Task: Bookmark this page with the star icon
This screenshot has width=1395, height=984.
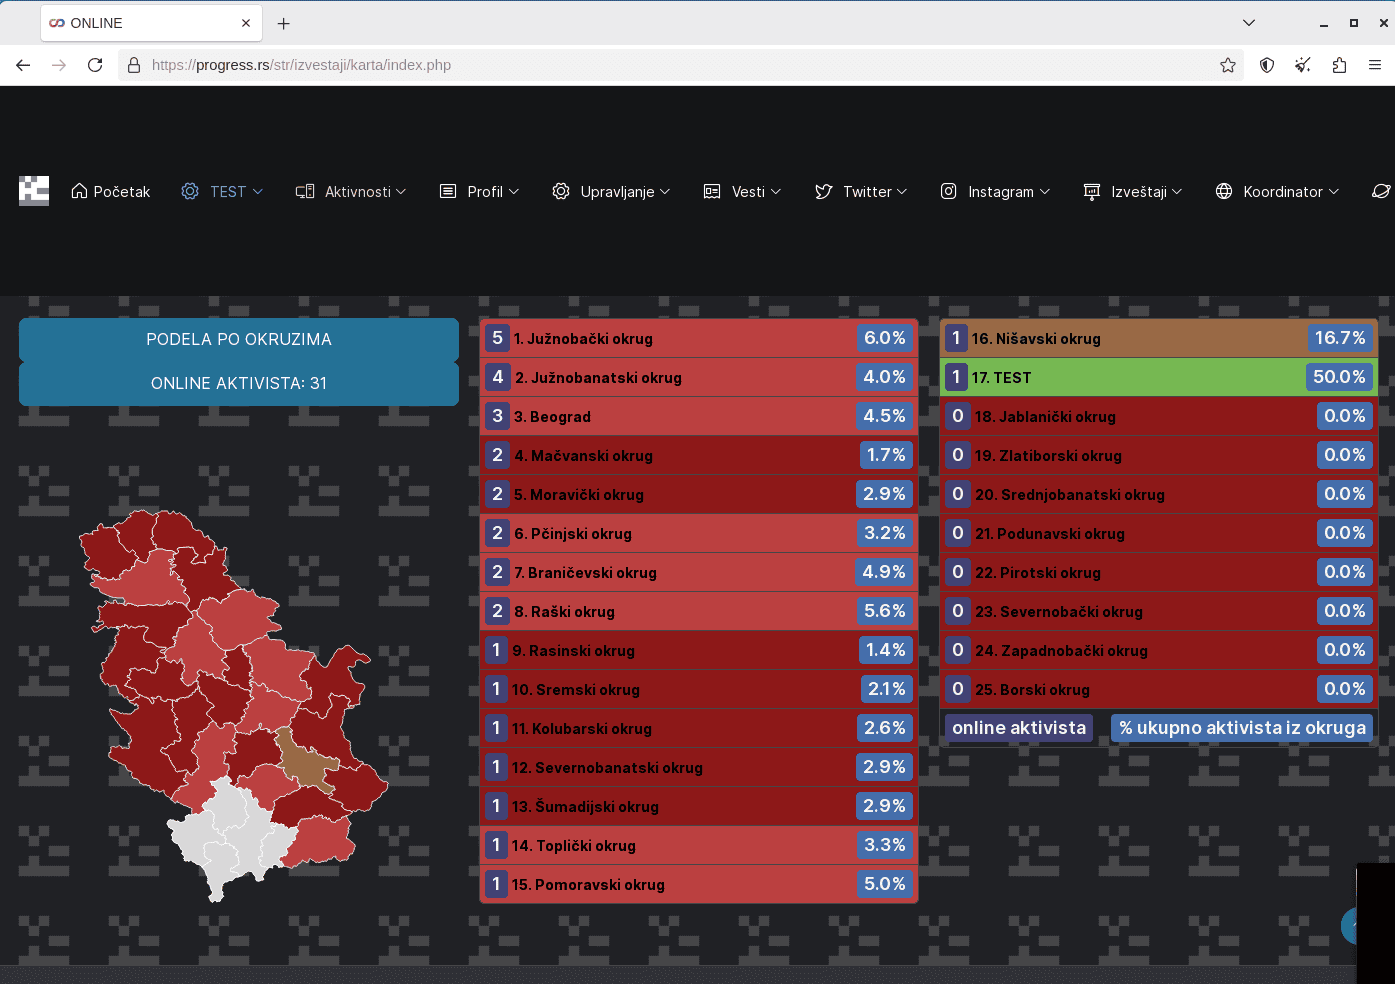Action: point(1228,65)
